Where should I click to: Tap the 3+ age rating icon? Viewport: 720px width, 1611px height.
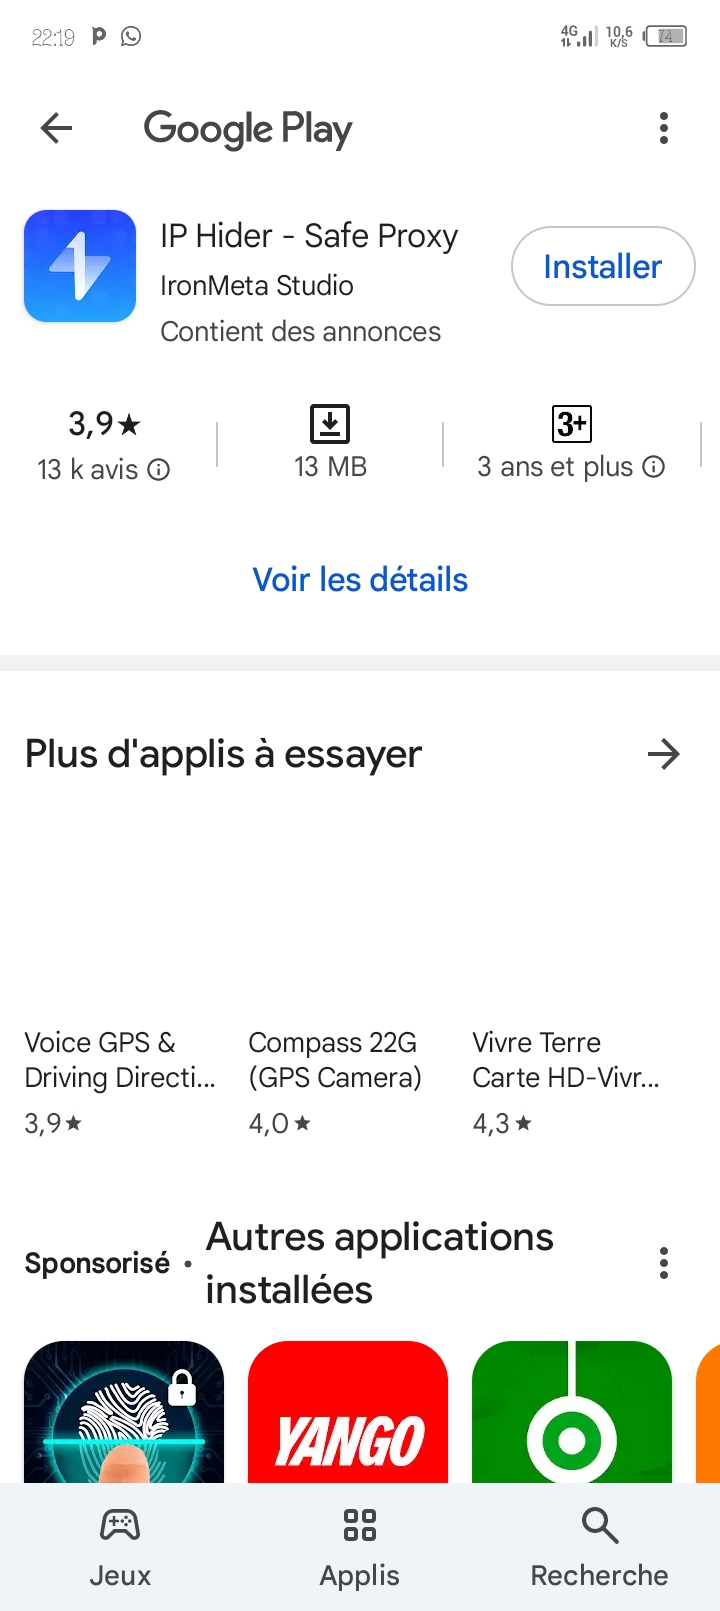tap(572, 424)
